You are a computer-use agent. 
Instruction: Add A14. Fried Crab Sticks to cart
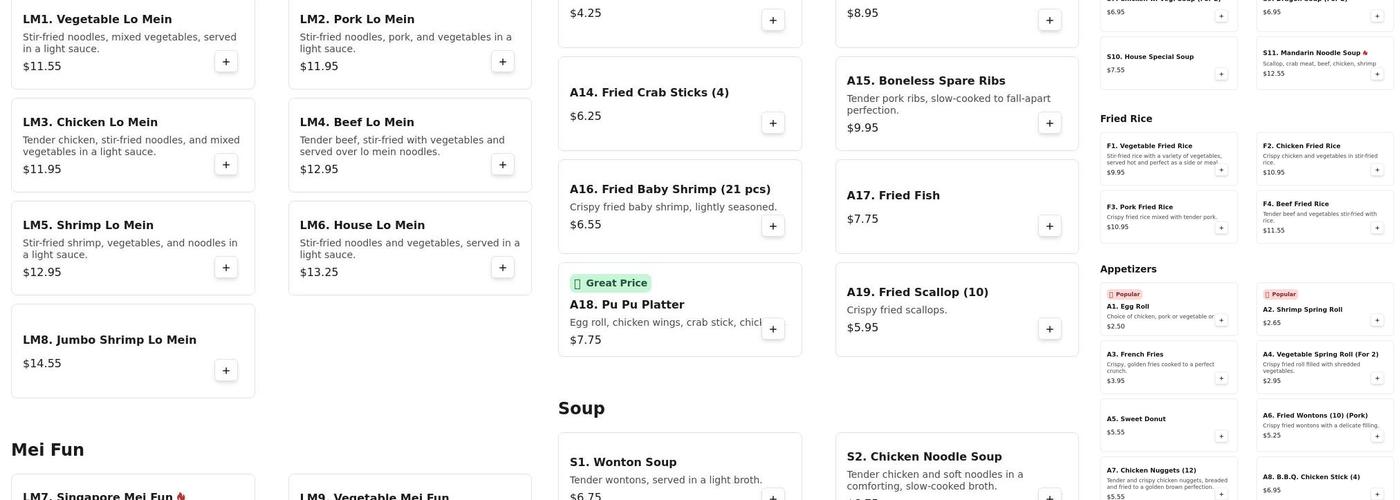(x=773, y=123)
